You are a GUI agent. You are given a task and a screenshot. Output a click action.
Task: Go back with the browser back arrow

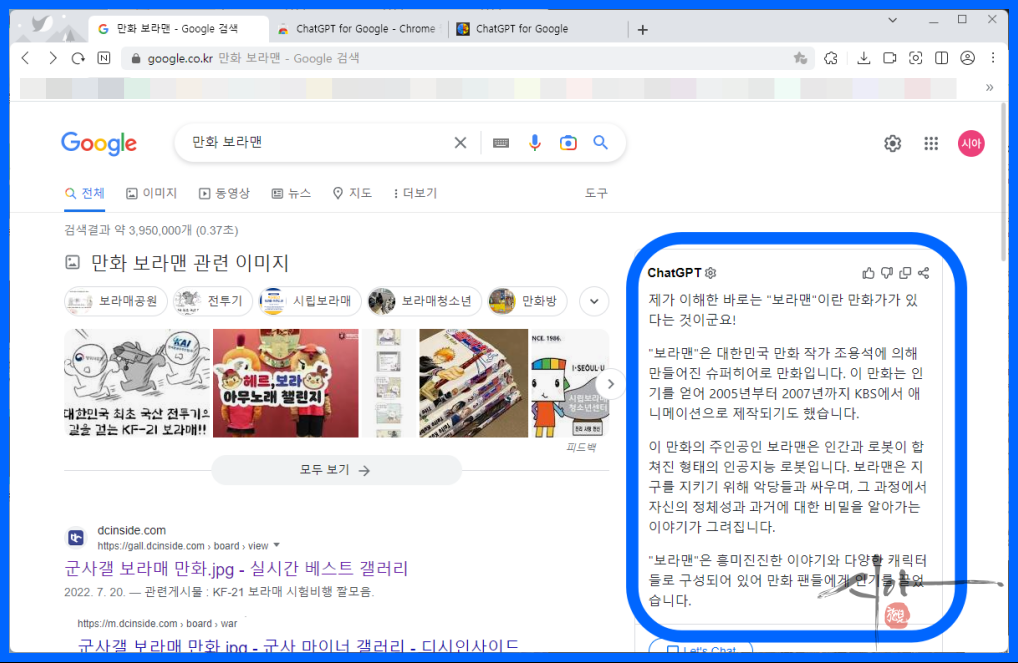25,58
